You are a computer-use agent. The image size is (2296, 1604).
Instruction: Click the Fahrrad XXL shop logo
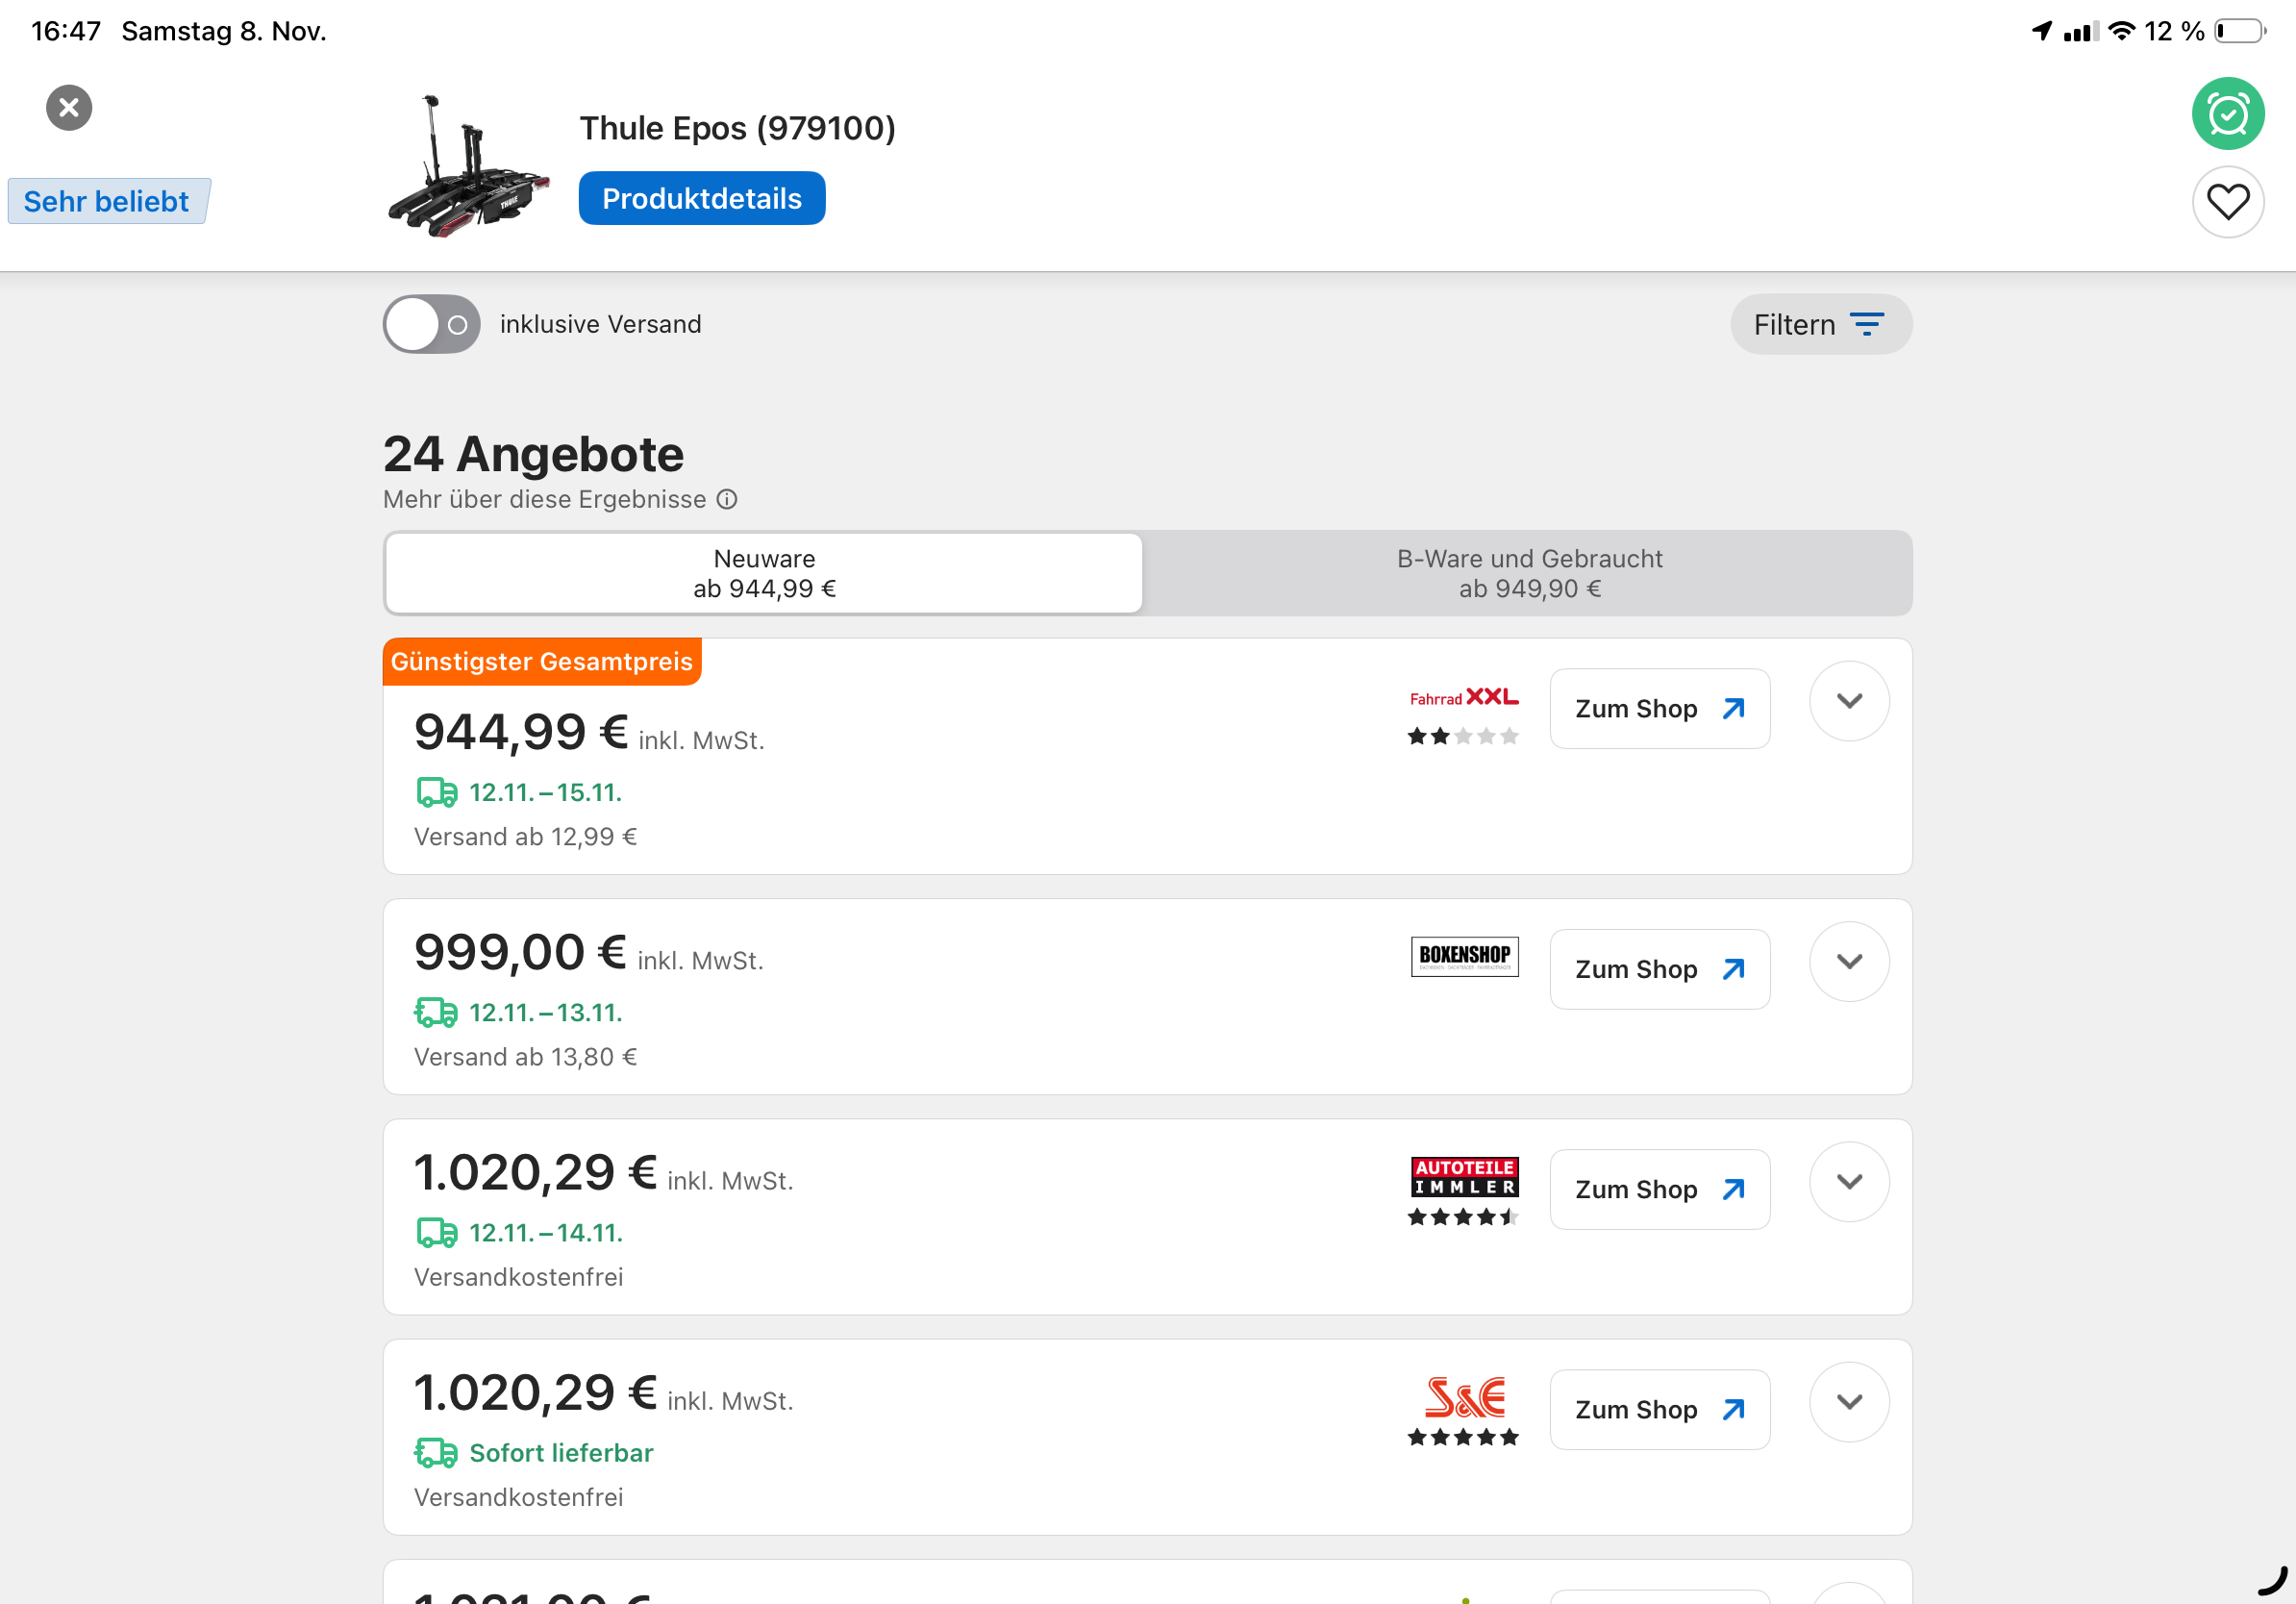point(1463,697)
